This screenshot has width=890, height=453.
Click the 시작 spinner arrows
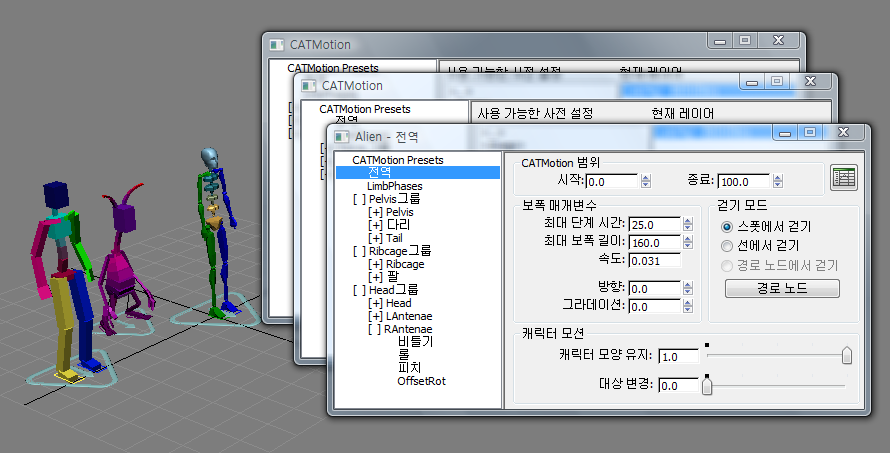click(646, 182)
